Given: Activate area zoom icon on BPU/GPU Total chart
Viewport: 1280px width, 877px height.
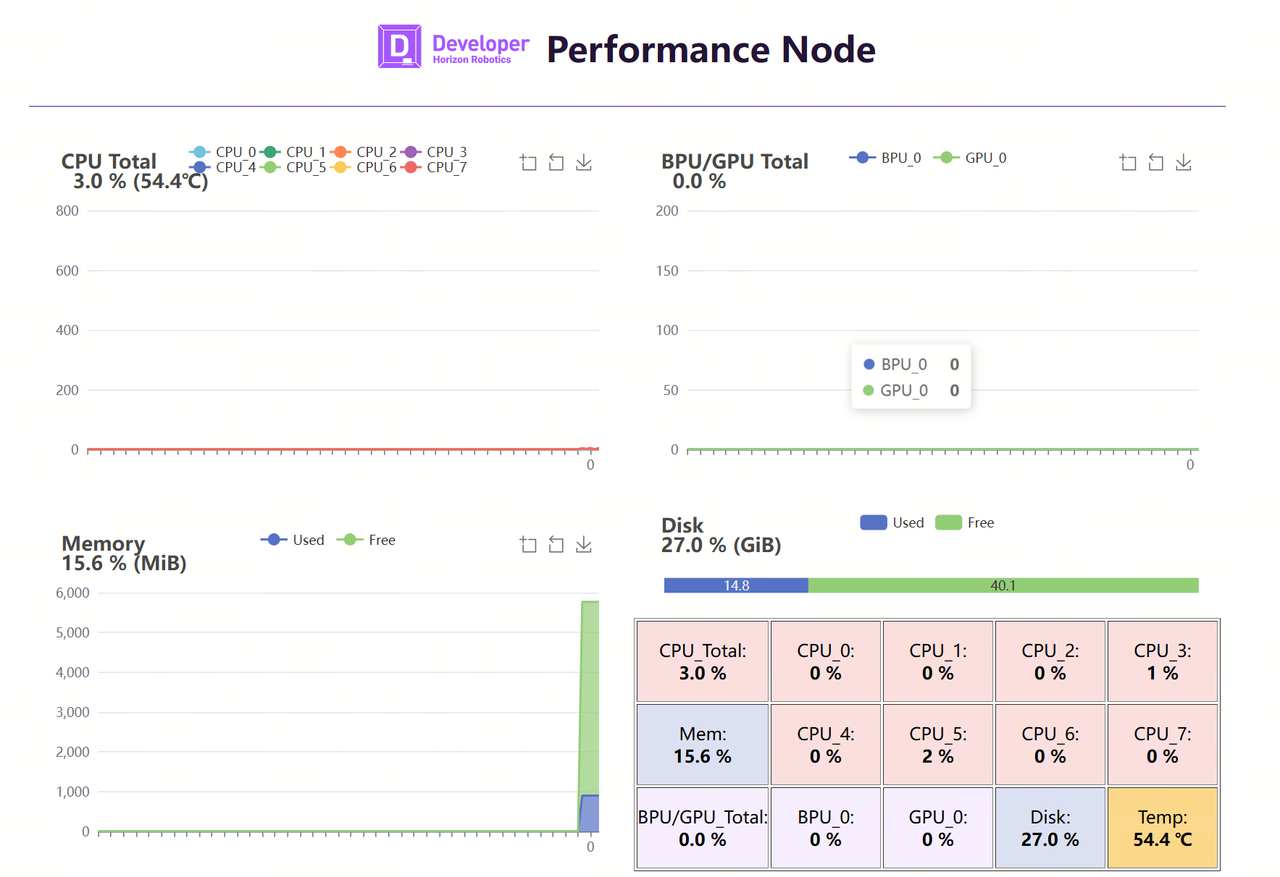Looking at the screenshot, I should (x=1129, y=162).
